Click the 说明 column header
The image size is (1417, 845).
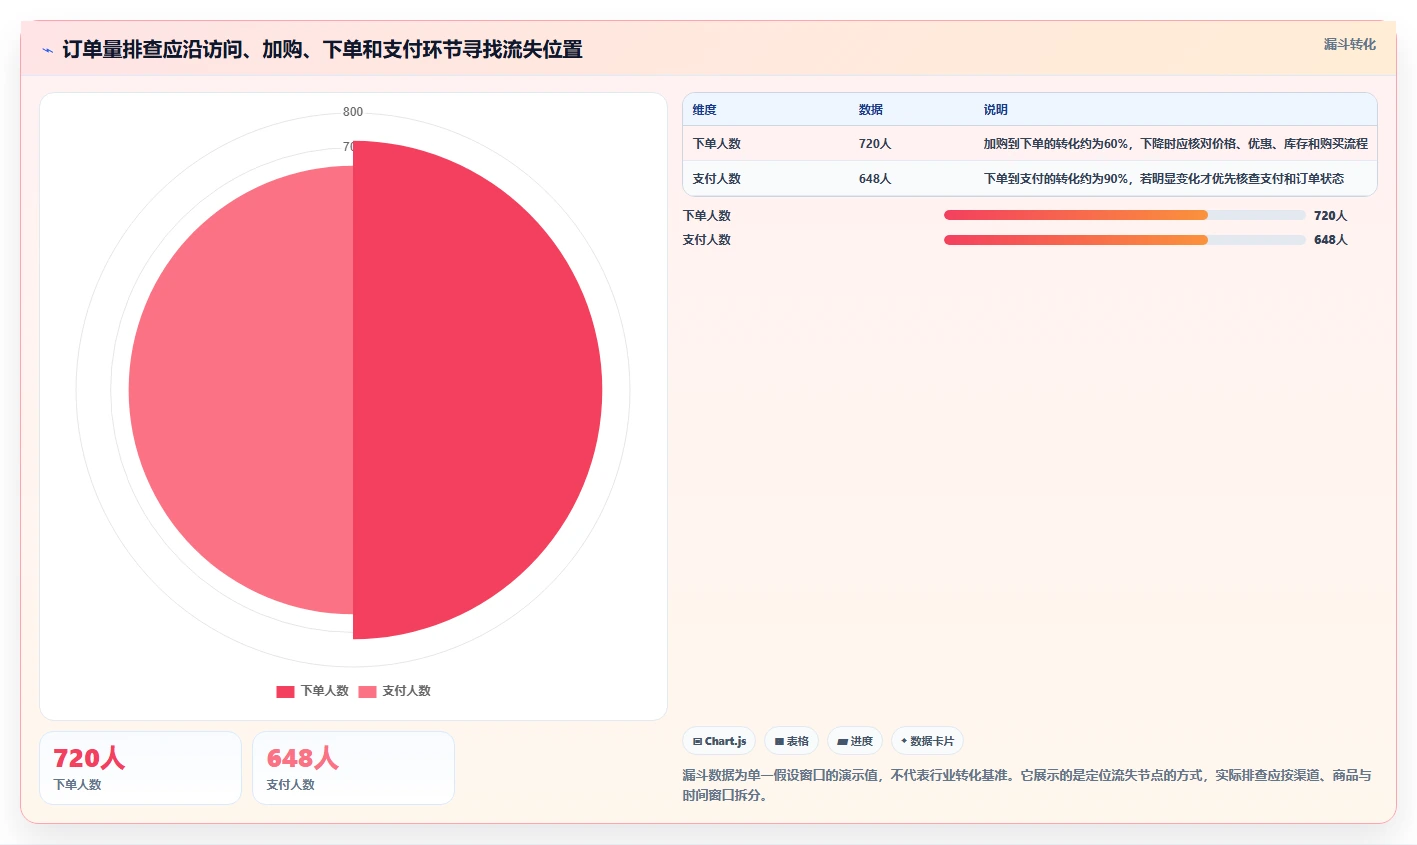pos(995,110)
